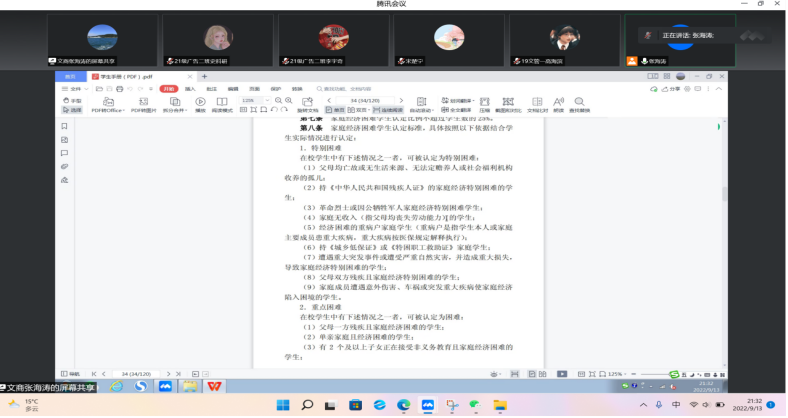This screenshot has width=788, height=418.
Task: Click the 压缩 compress tool icon
Action: pyautogui.click(x=484, y=104)
